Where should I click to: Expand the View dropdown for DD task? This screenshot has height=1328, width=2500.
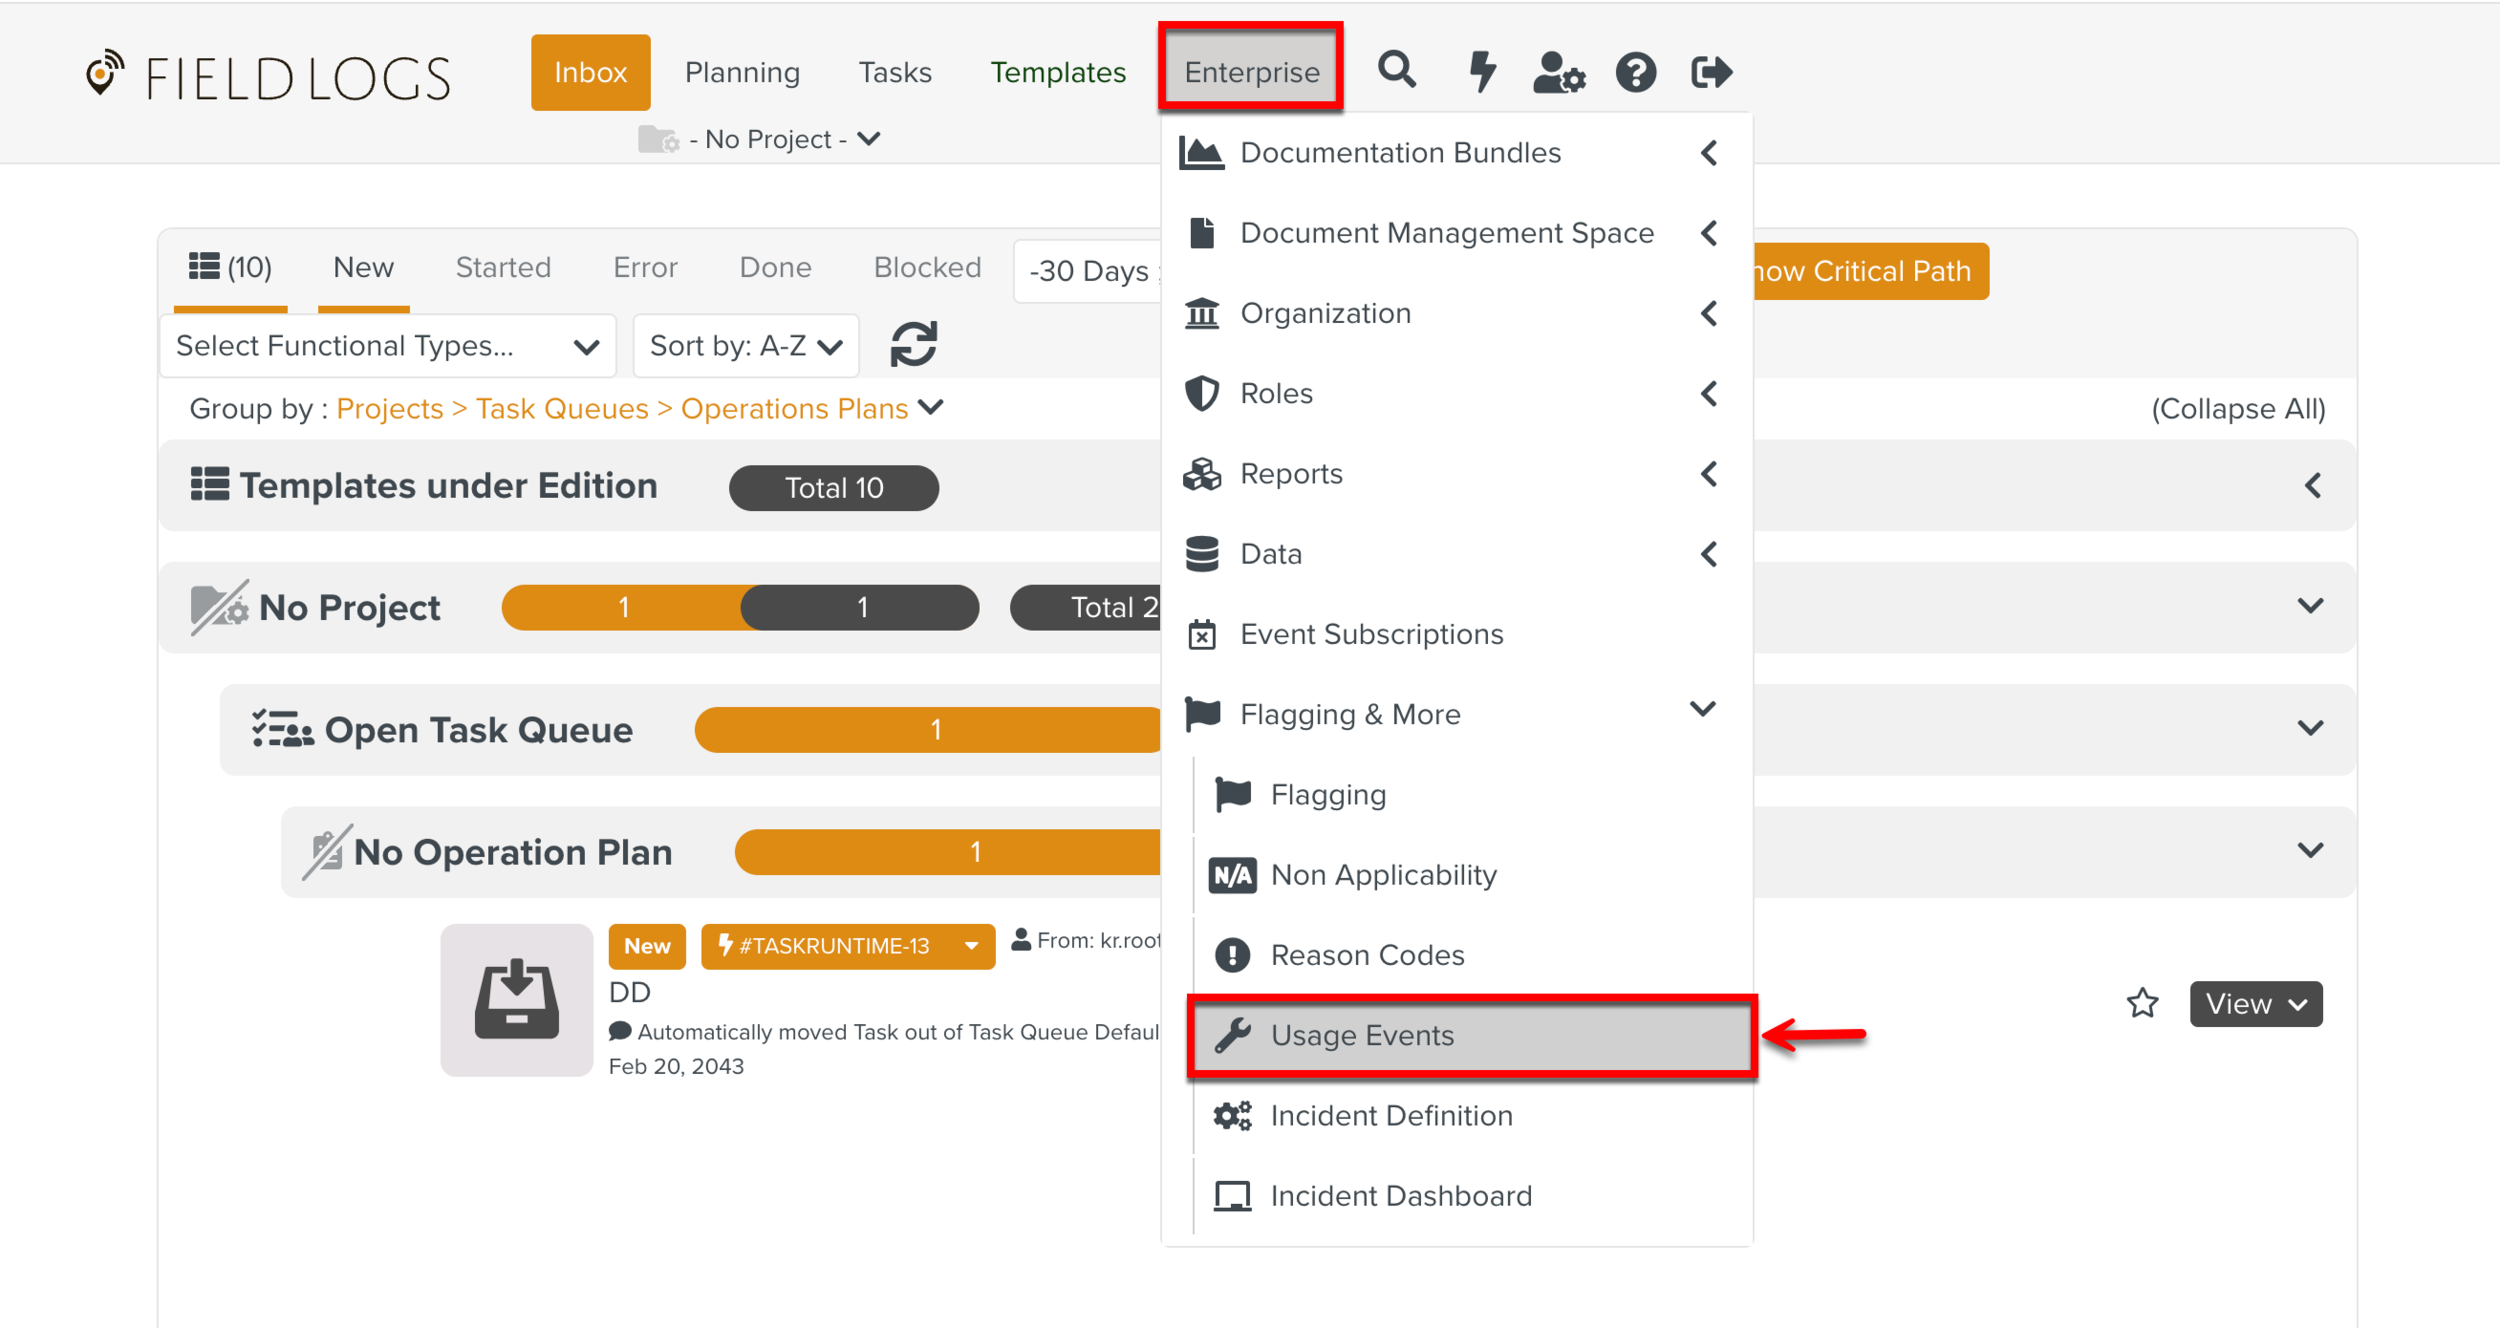(x=2255, y=1003)
